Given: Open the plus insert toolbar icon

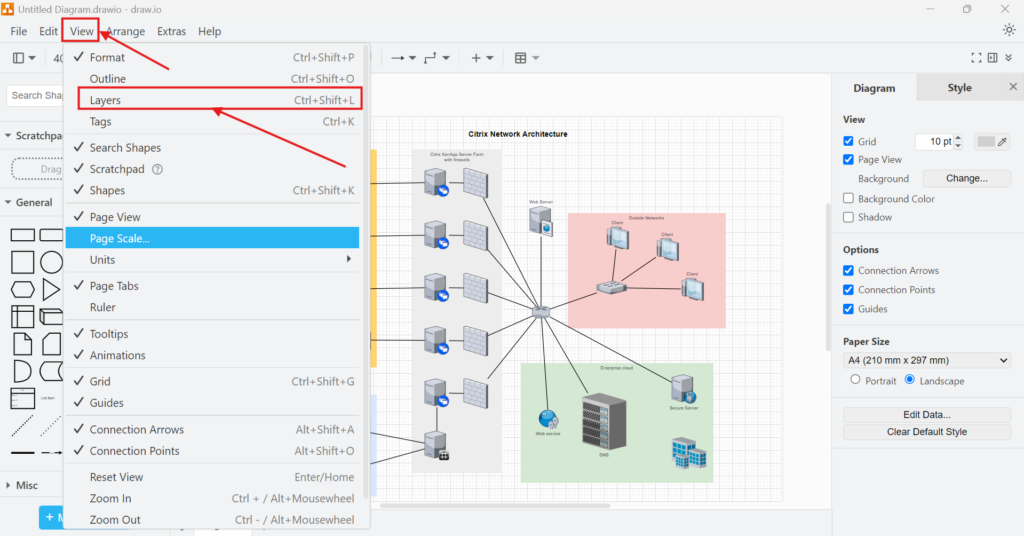Looking at the screenshot, I should coord(482,58).
